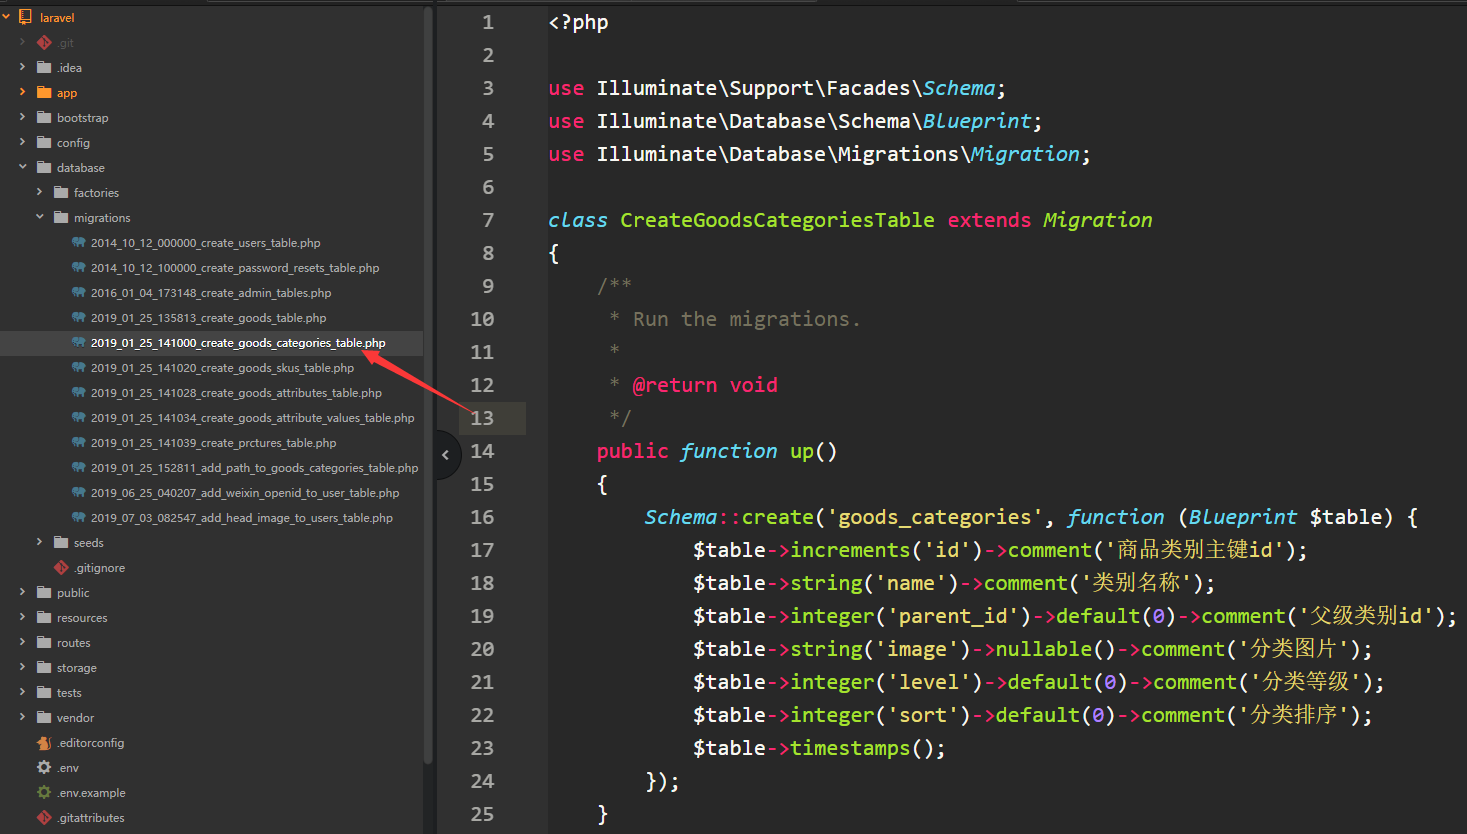
Task: Click 'parent_id' string on line 19
Action: click(958, 616)
